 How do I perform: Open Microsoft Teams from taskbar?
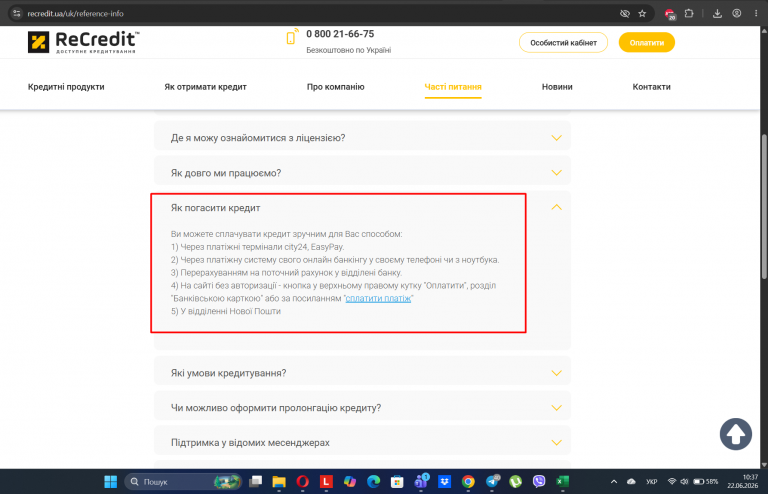421,482
